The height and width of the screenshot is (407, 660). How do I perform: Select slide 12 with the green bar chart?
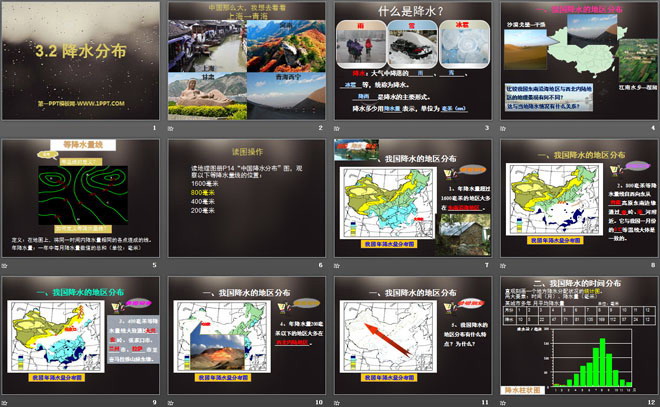click(x=579, y=335)
